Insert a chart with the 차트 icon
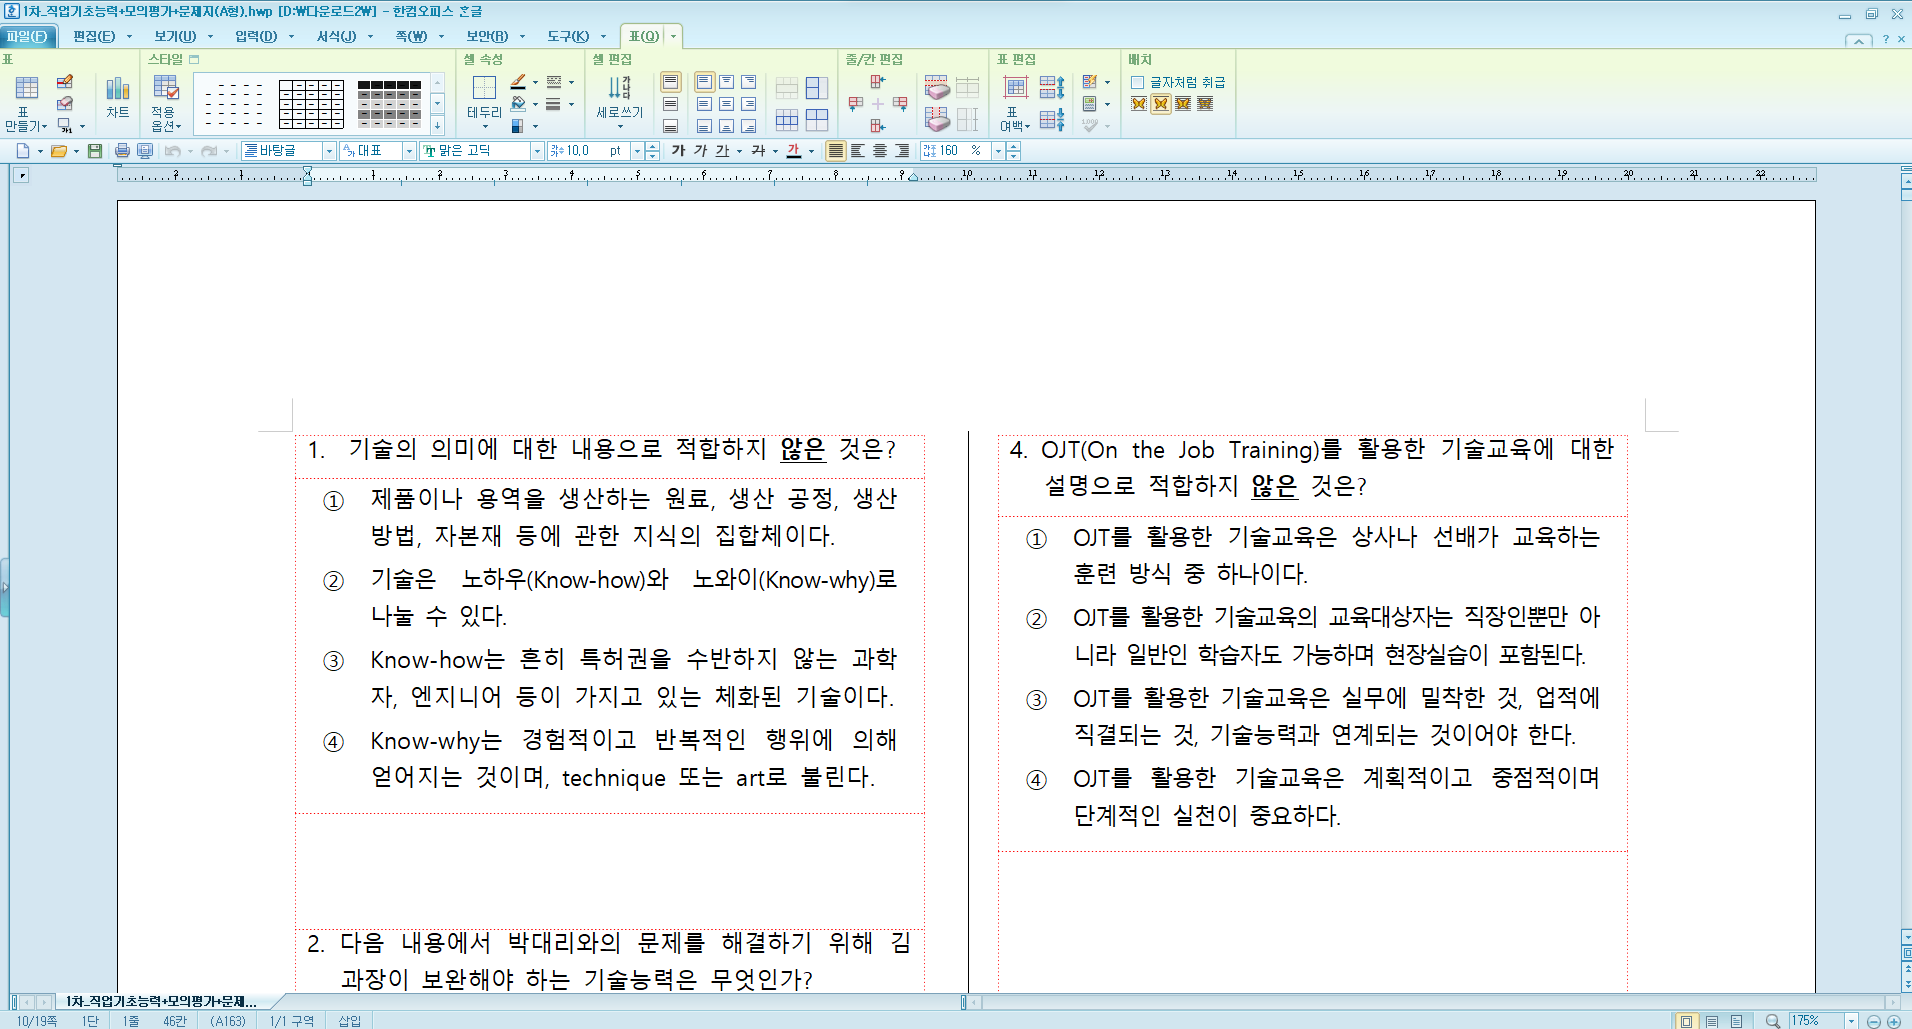Screen dimensions: 1912x1029 (x=117, y=97)
